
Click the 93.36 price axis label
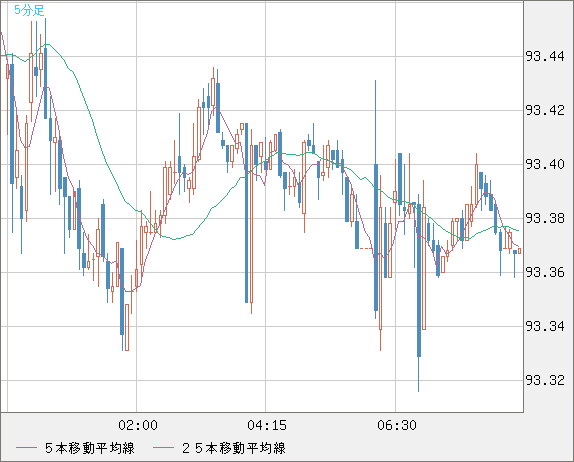click(545, 272)
